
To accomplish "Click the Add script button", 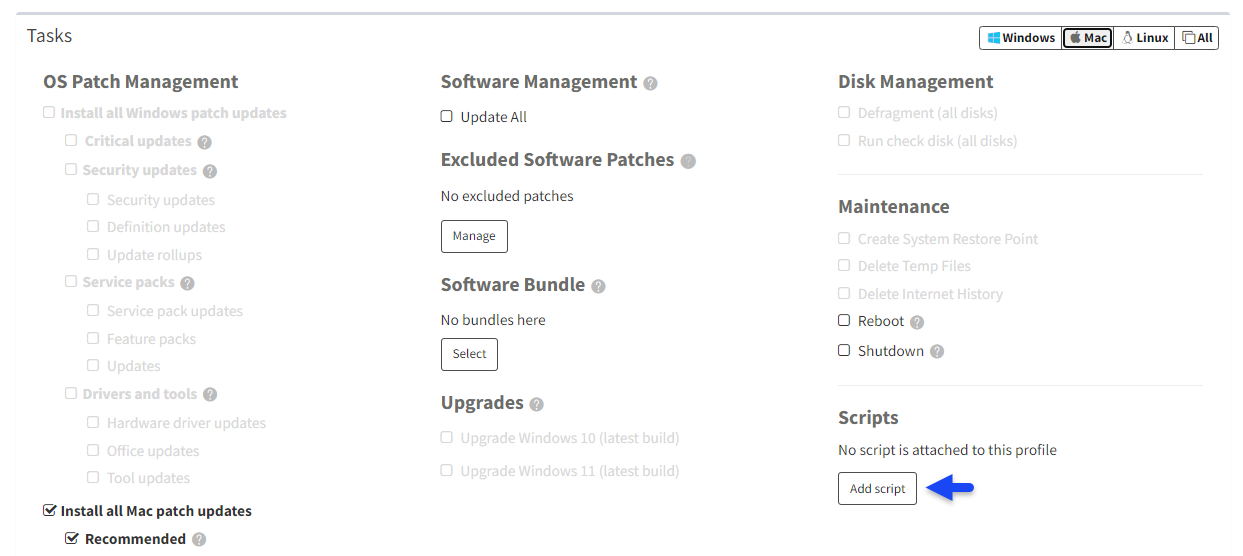I will 877,488.
